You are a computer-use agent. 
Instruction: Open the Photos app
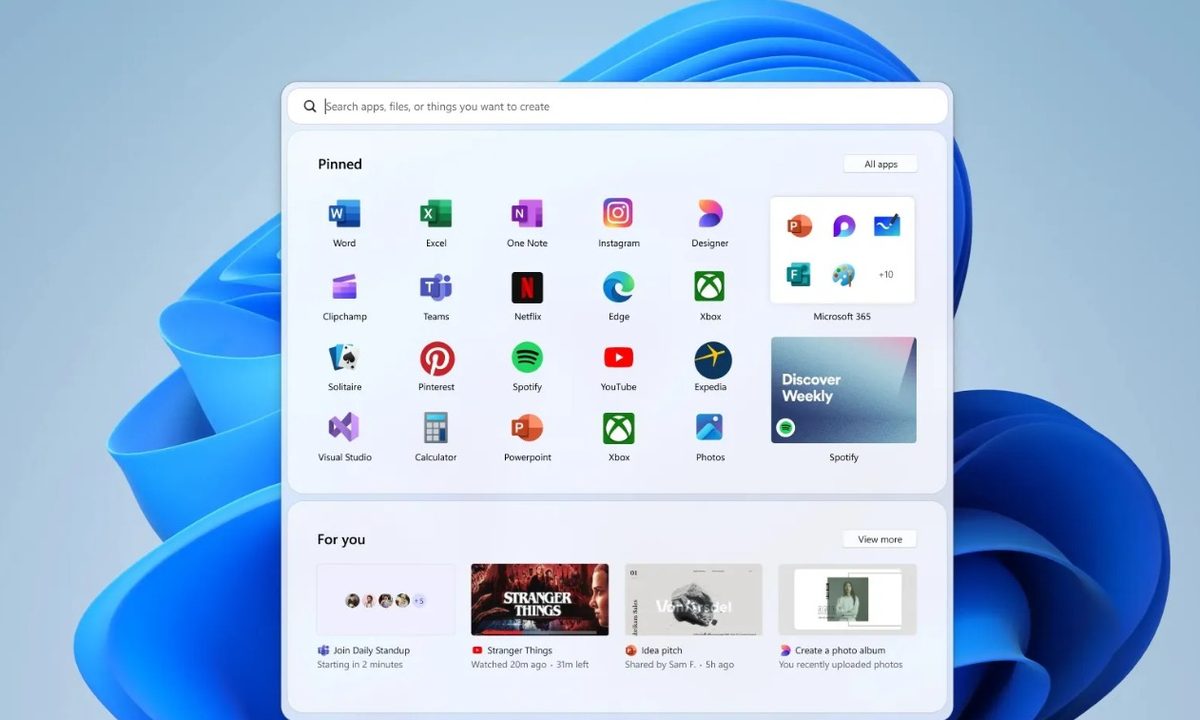pos(710,428)
